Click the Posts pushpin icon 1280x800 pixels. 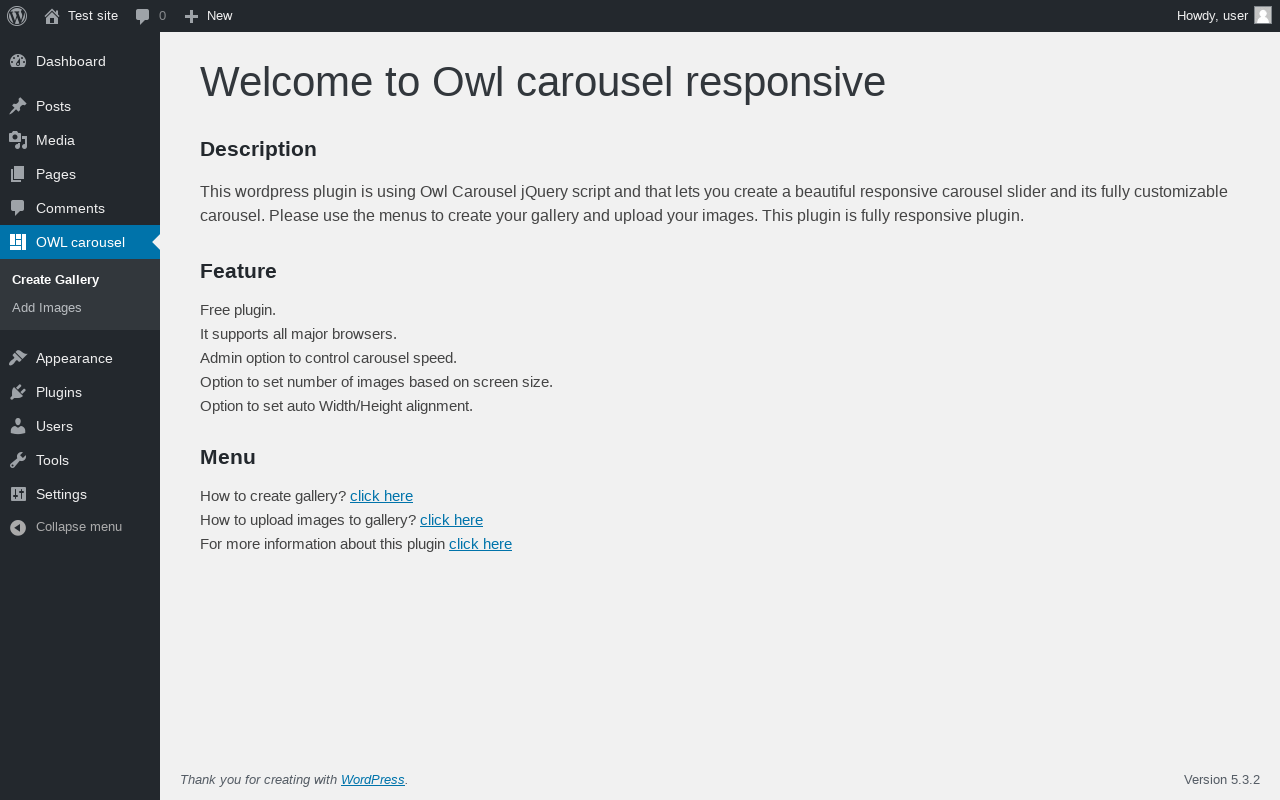[18, 106]
